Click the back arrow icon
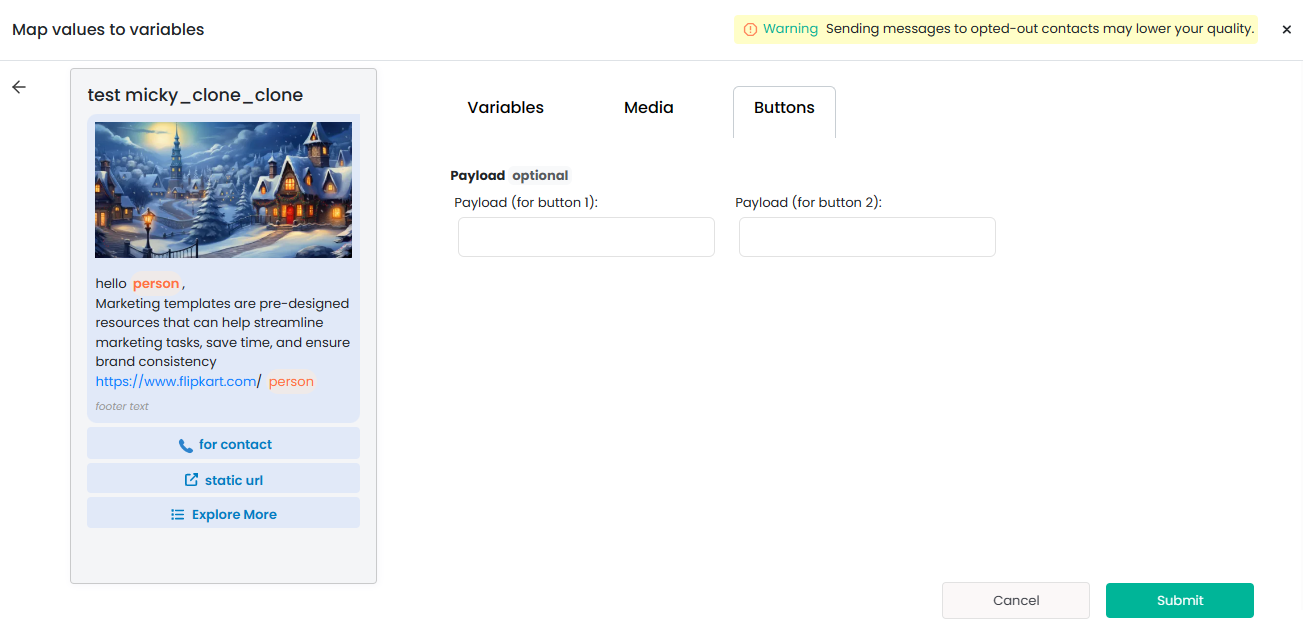This screenshot has width=1303, height=621. pos(19,87)
